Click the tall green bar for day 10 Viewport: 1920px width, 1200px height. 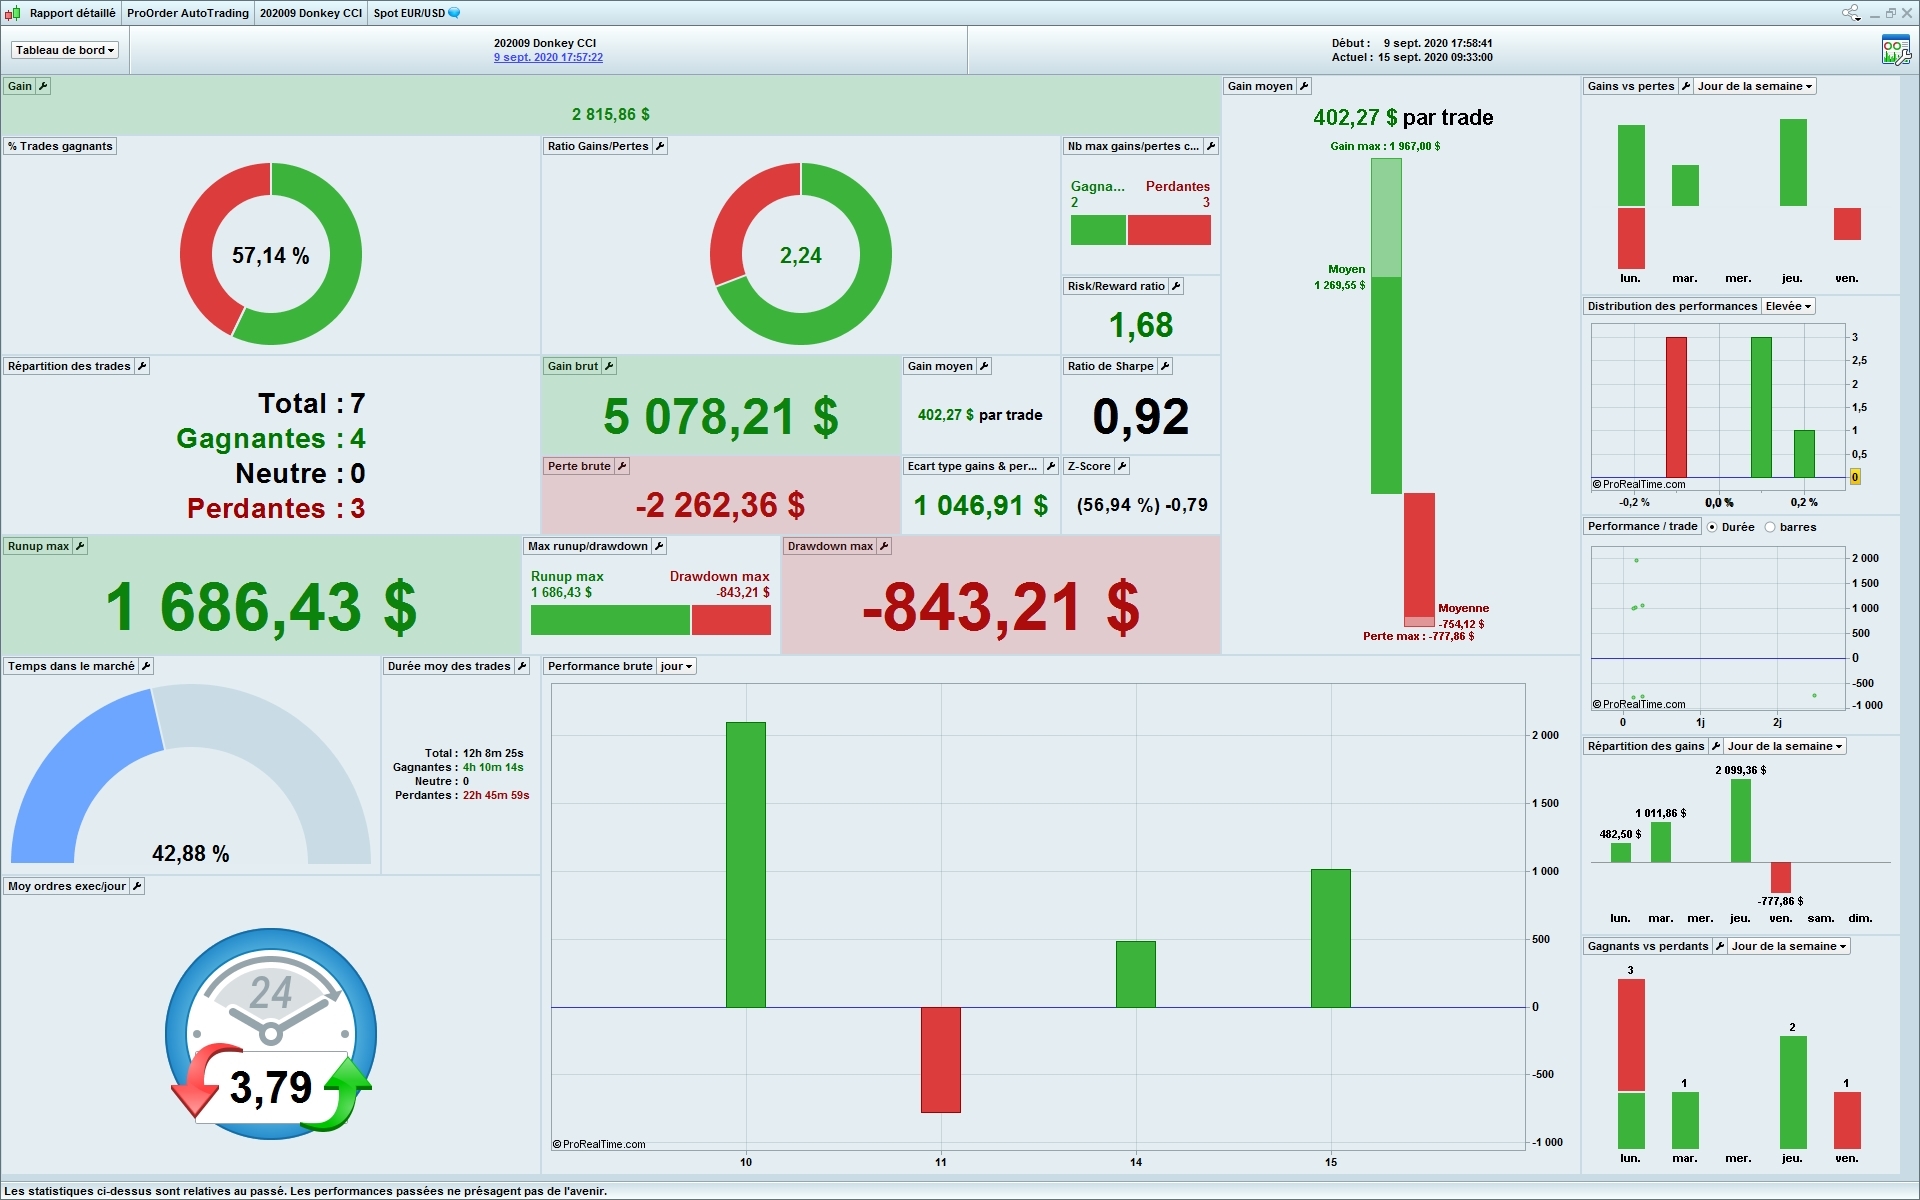click(x=745, y=864)
